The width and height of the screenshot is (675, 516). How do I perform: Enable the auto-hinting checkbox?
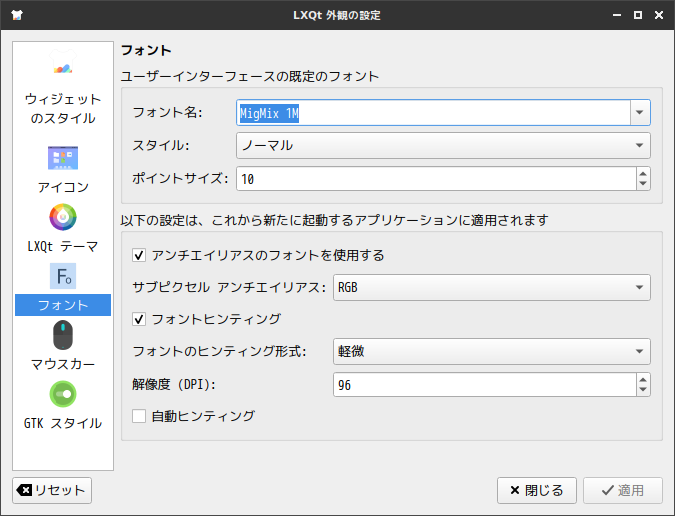(x=139, y=415)
